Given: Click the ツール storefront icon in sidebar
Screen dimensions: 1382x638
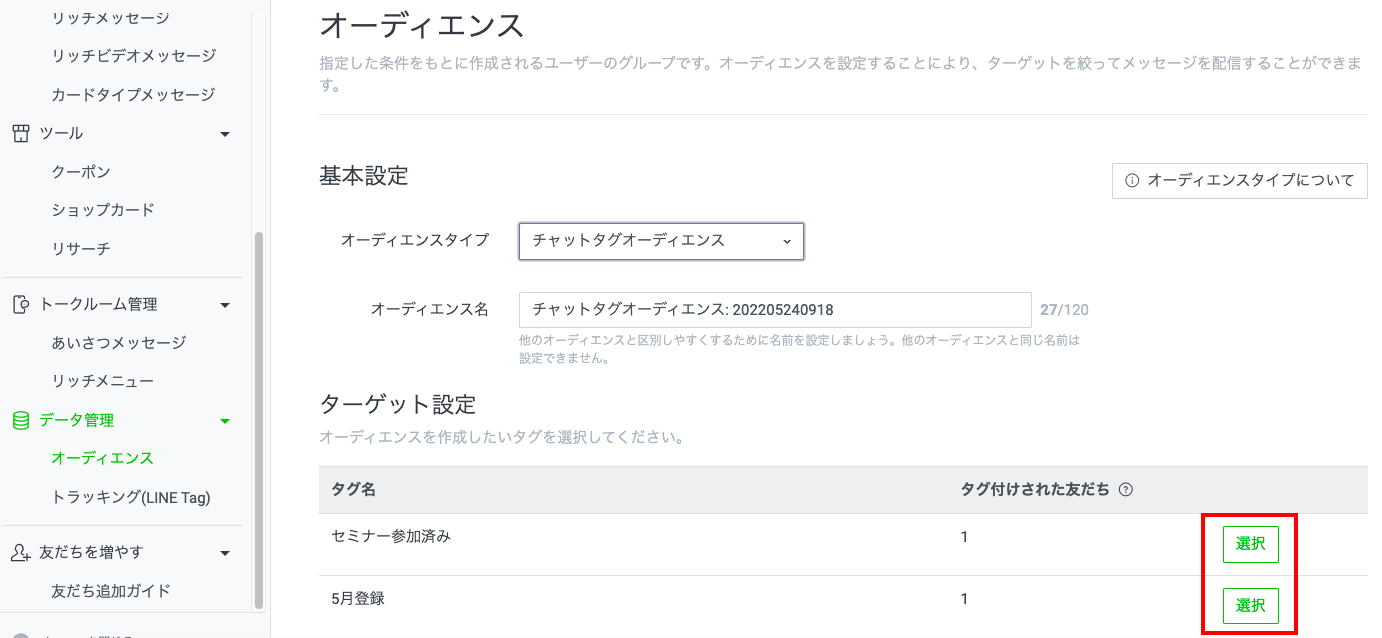Looking at the screenshot, I should click(x=19, y=132).
